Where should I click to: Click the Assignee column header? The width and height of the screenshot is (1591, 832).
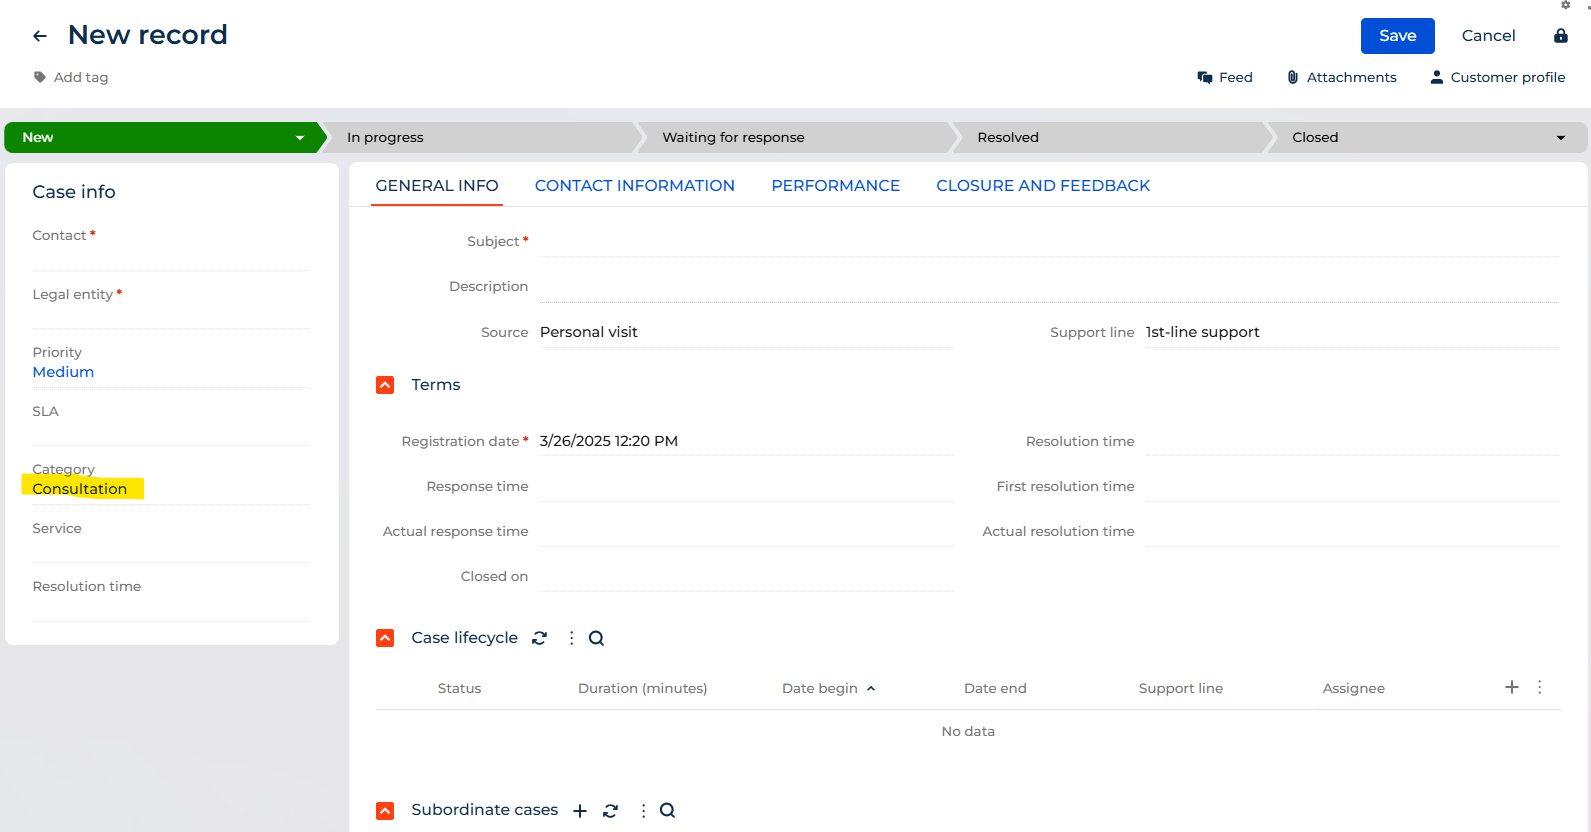(1354, 688)
